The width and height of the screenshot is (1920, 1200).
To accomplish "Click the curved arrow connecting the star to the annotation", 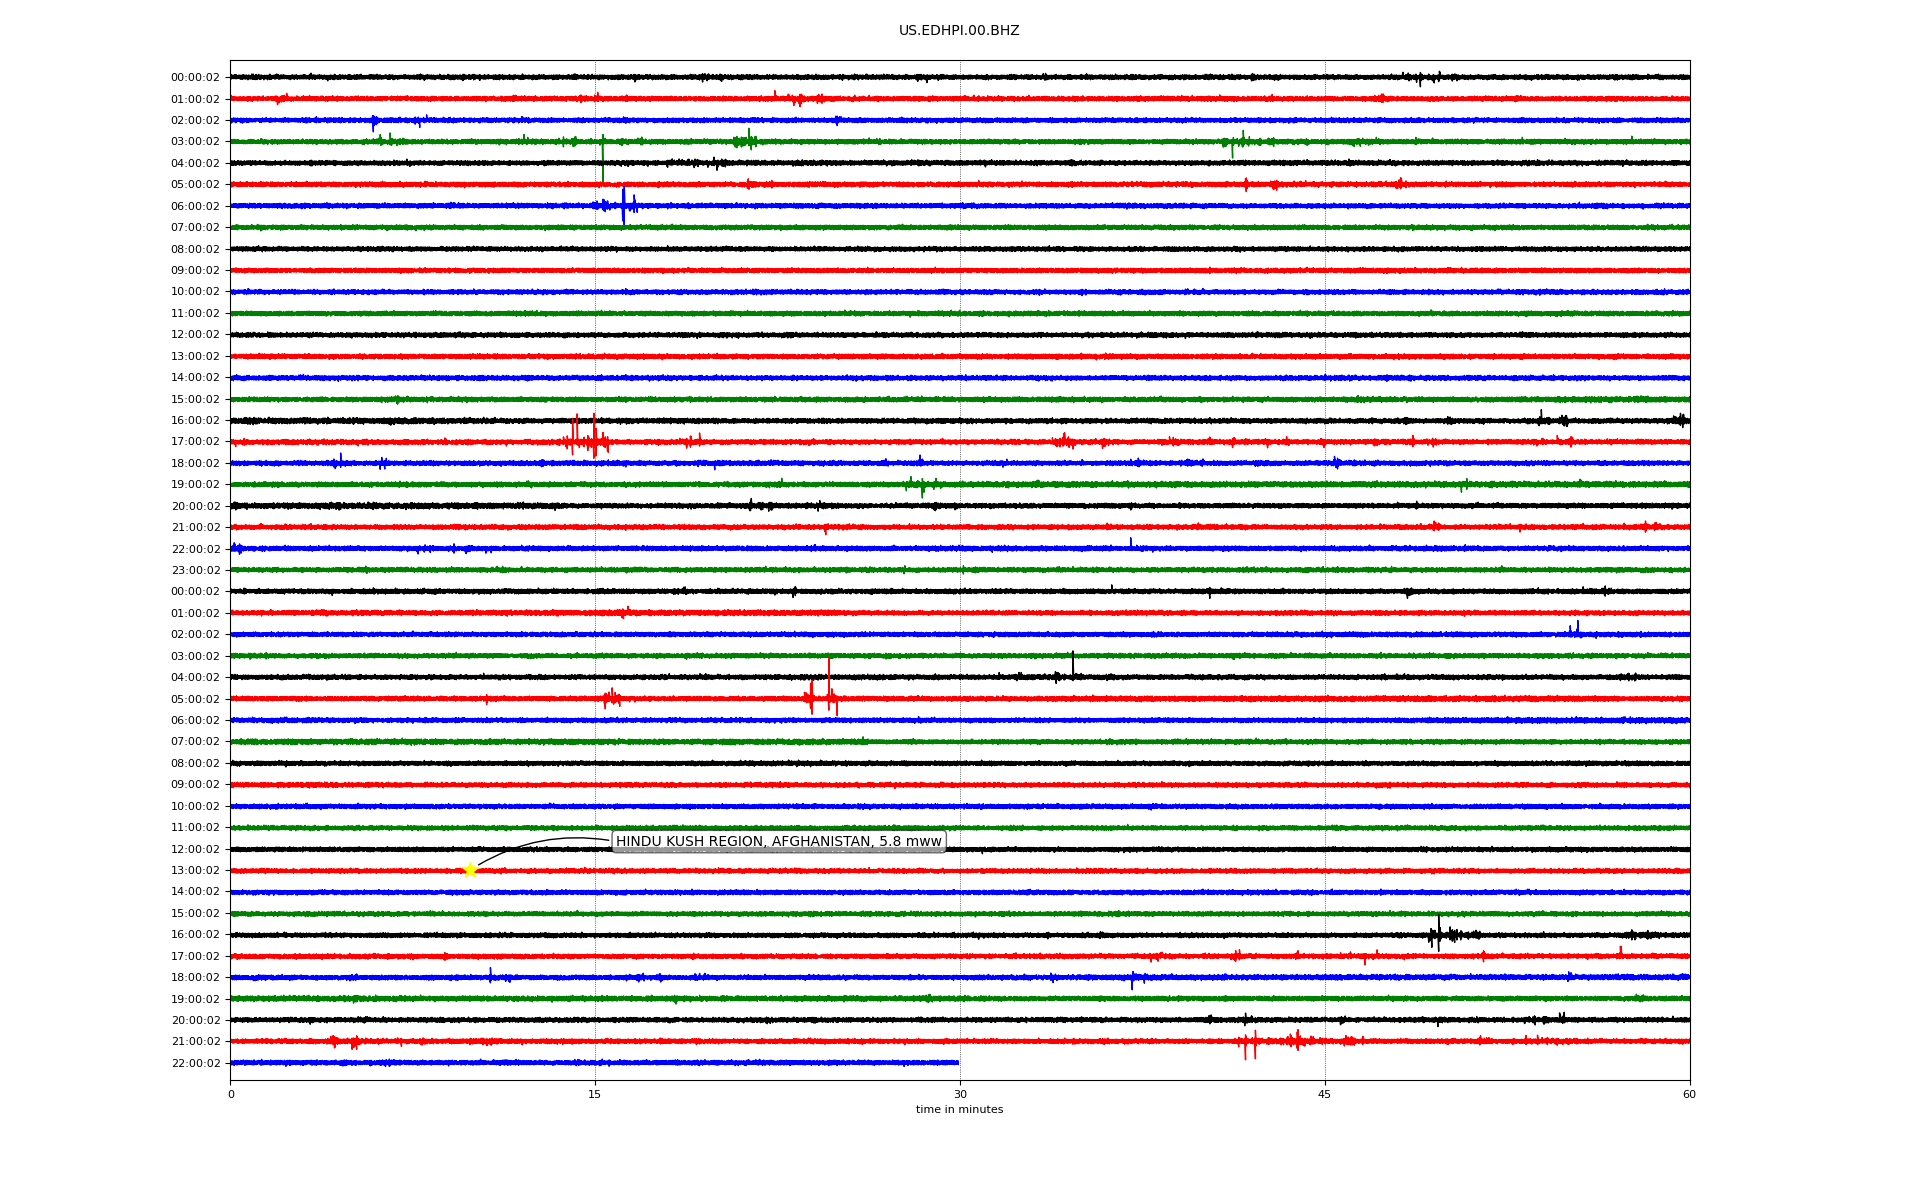I will pyautogui.click(x=540, y=842).
